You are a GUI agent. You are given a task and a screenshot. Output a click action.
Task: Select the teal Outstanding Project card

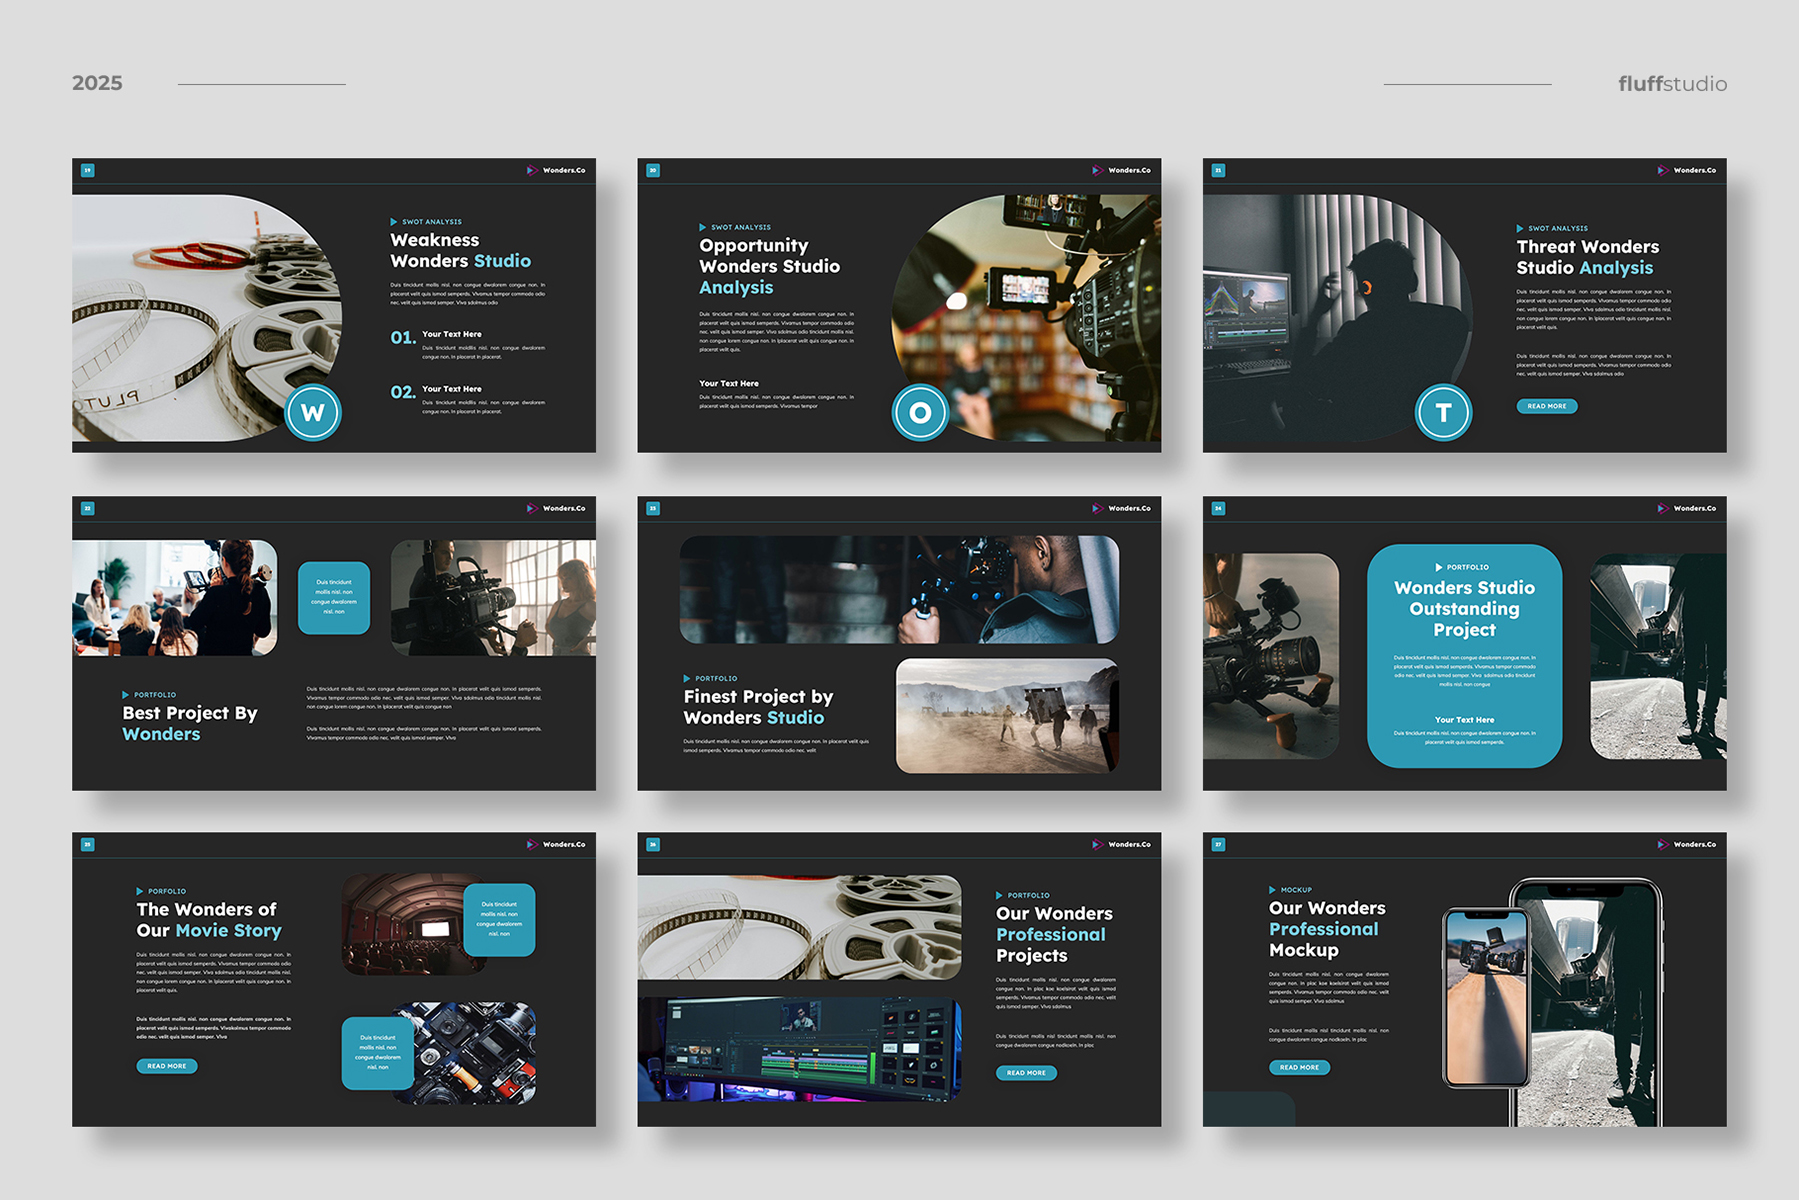click(x=1464, y=655)
